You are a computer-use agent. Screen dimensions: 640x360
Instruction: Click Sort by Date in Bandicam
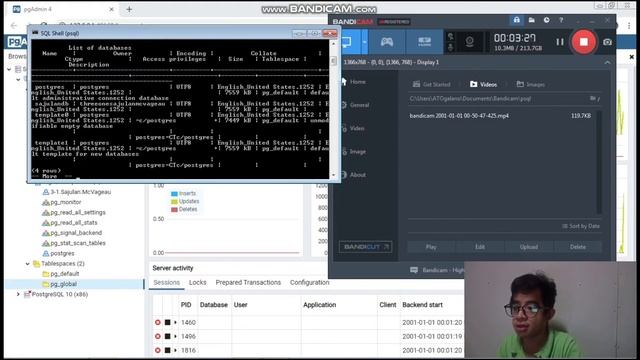(x=581, y=226)
